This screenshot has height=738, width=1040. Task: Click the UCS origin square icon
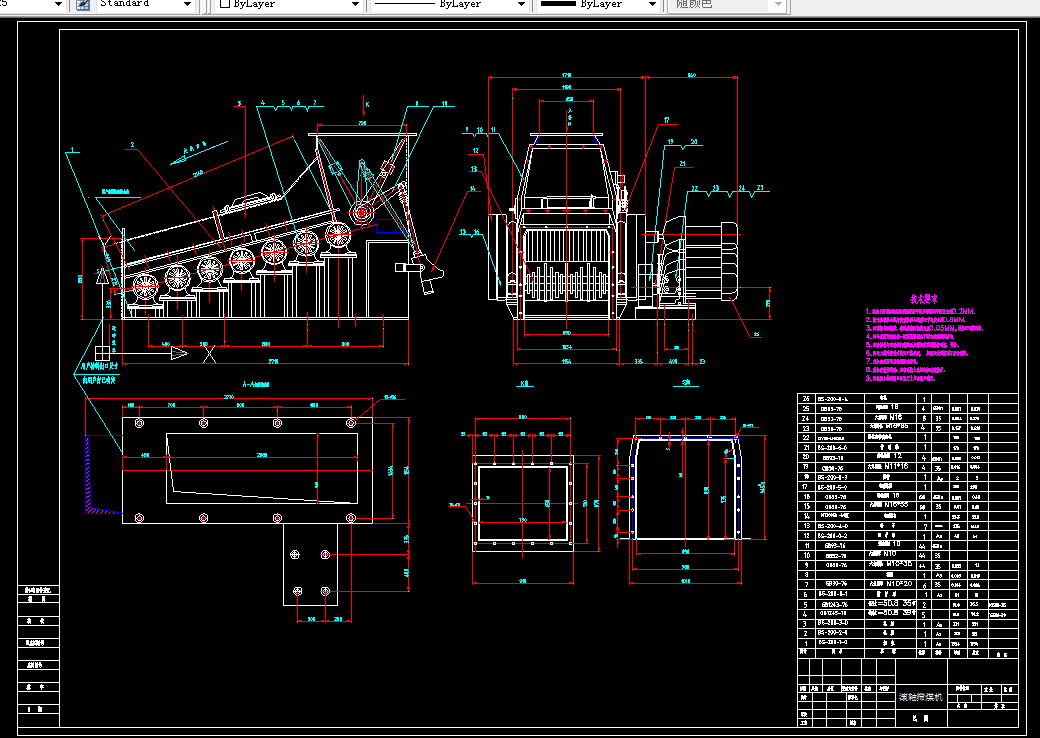tap(102, 353)
